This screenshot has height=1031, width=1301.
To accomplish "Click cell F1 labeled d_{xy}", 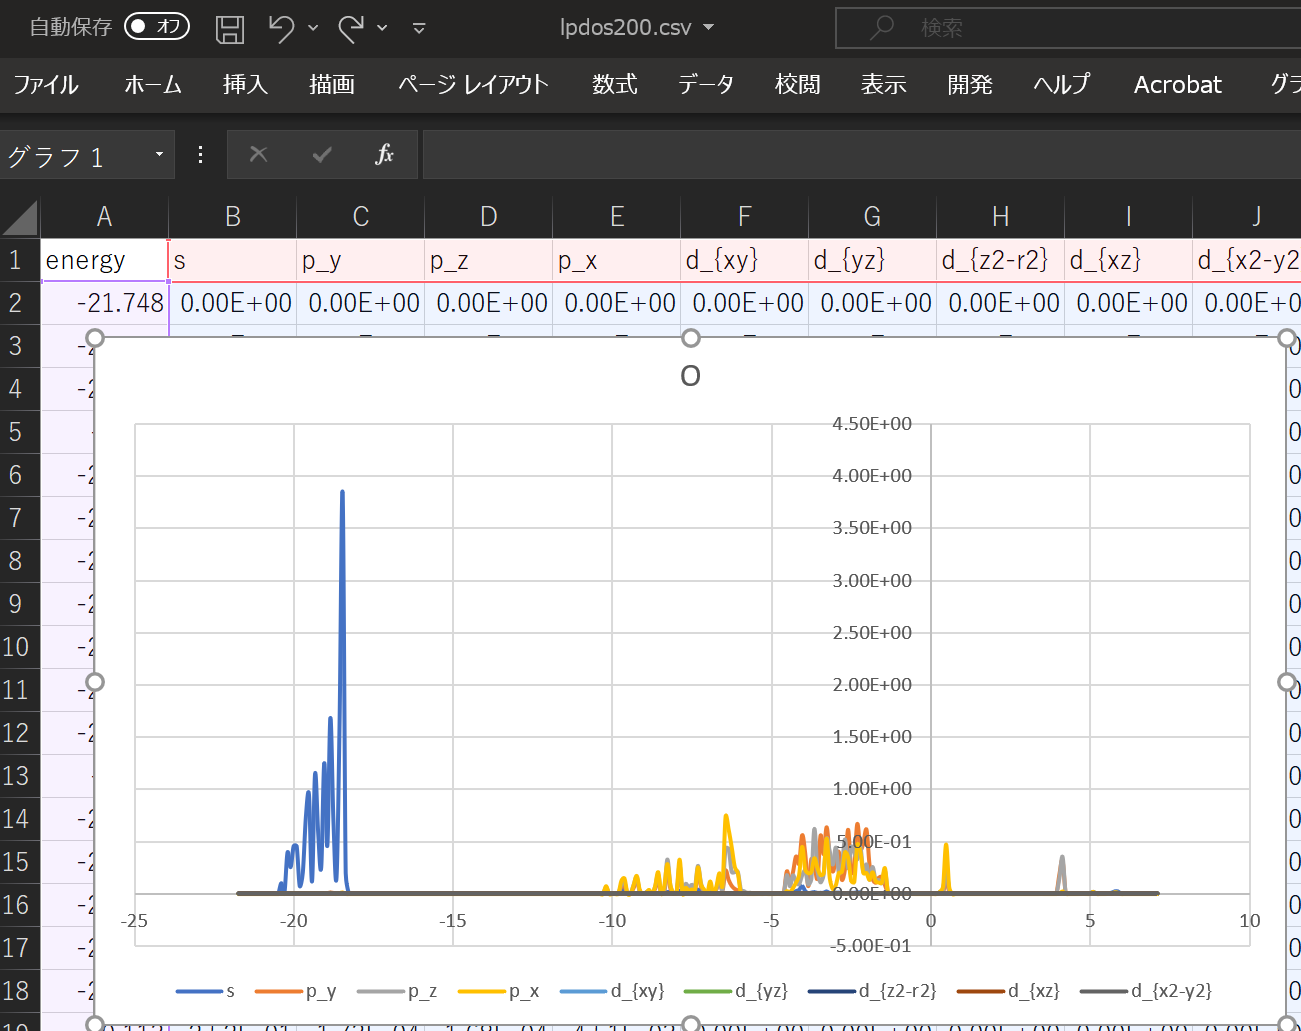I will (745, 260).
